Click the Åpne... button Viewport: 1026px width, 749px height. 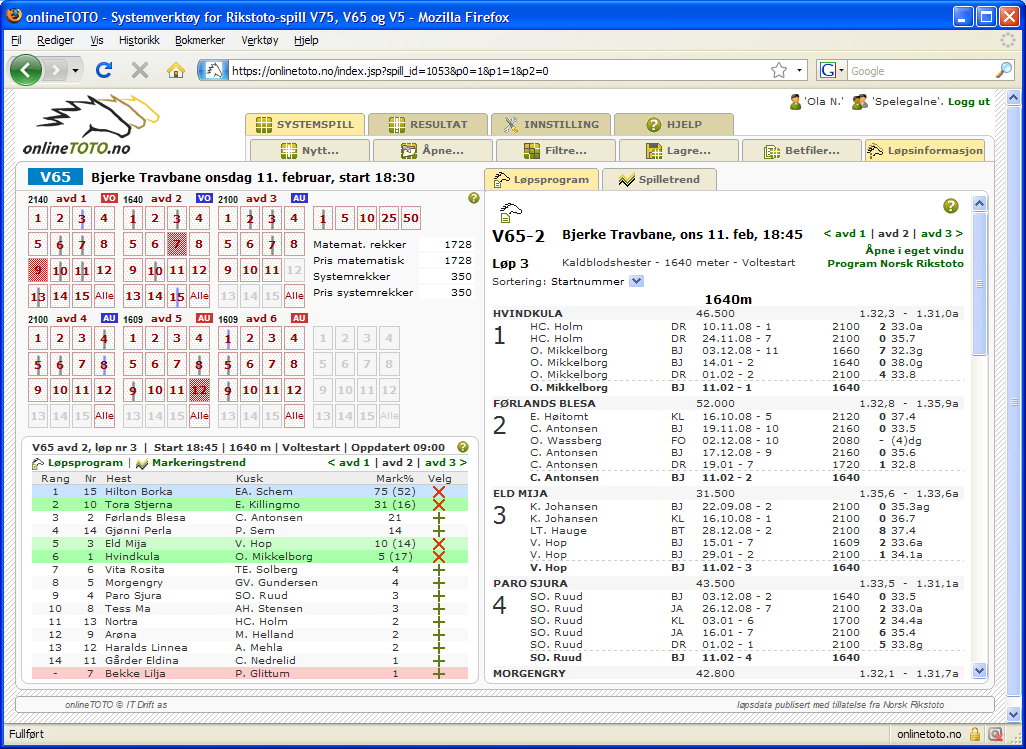coord(433,150)
